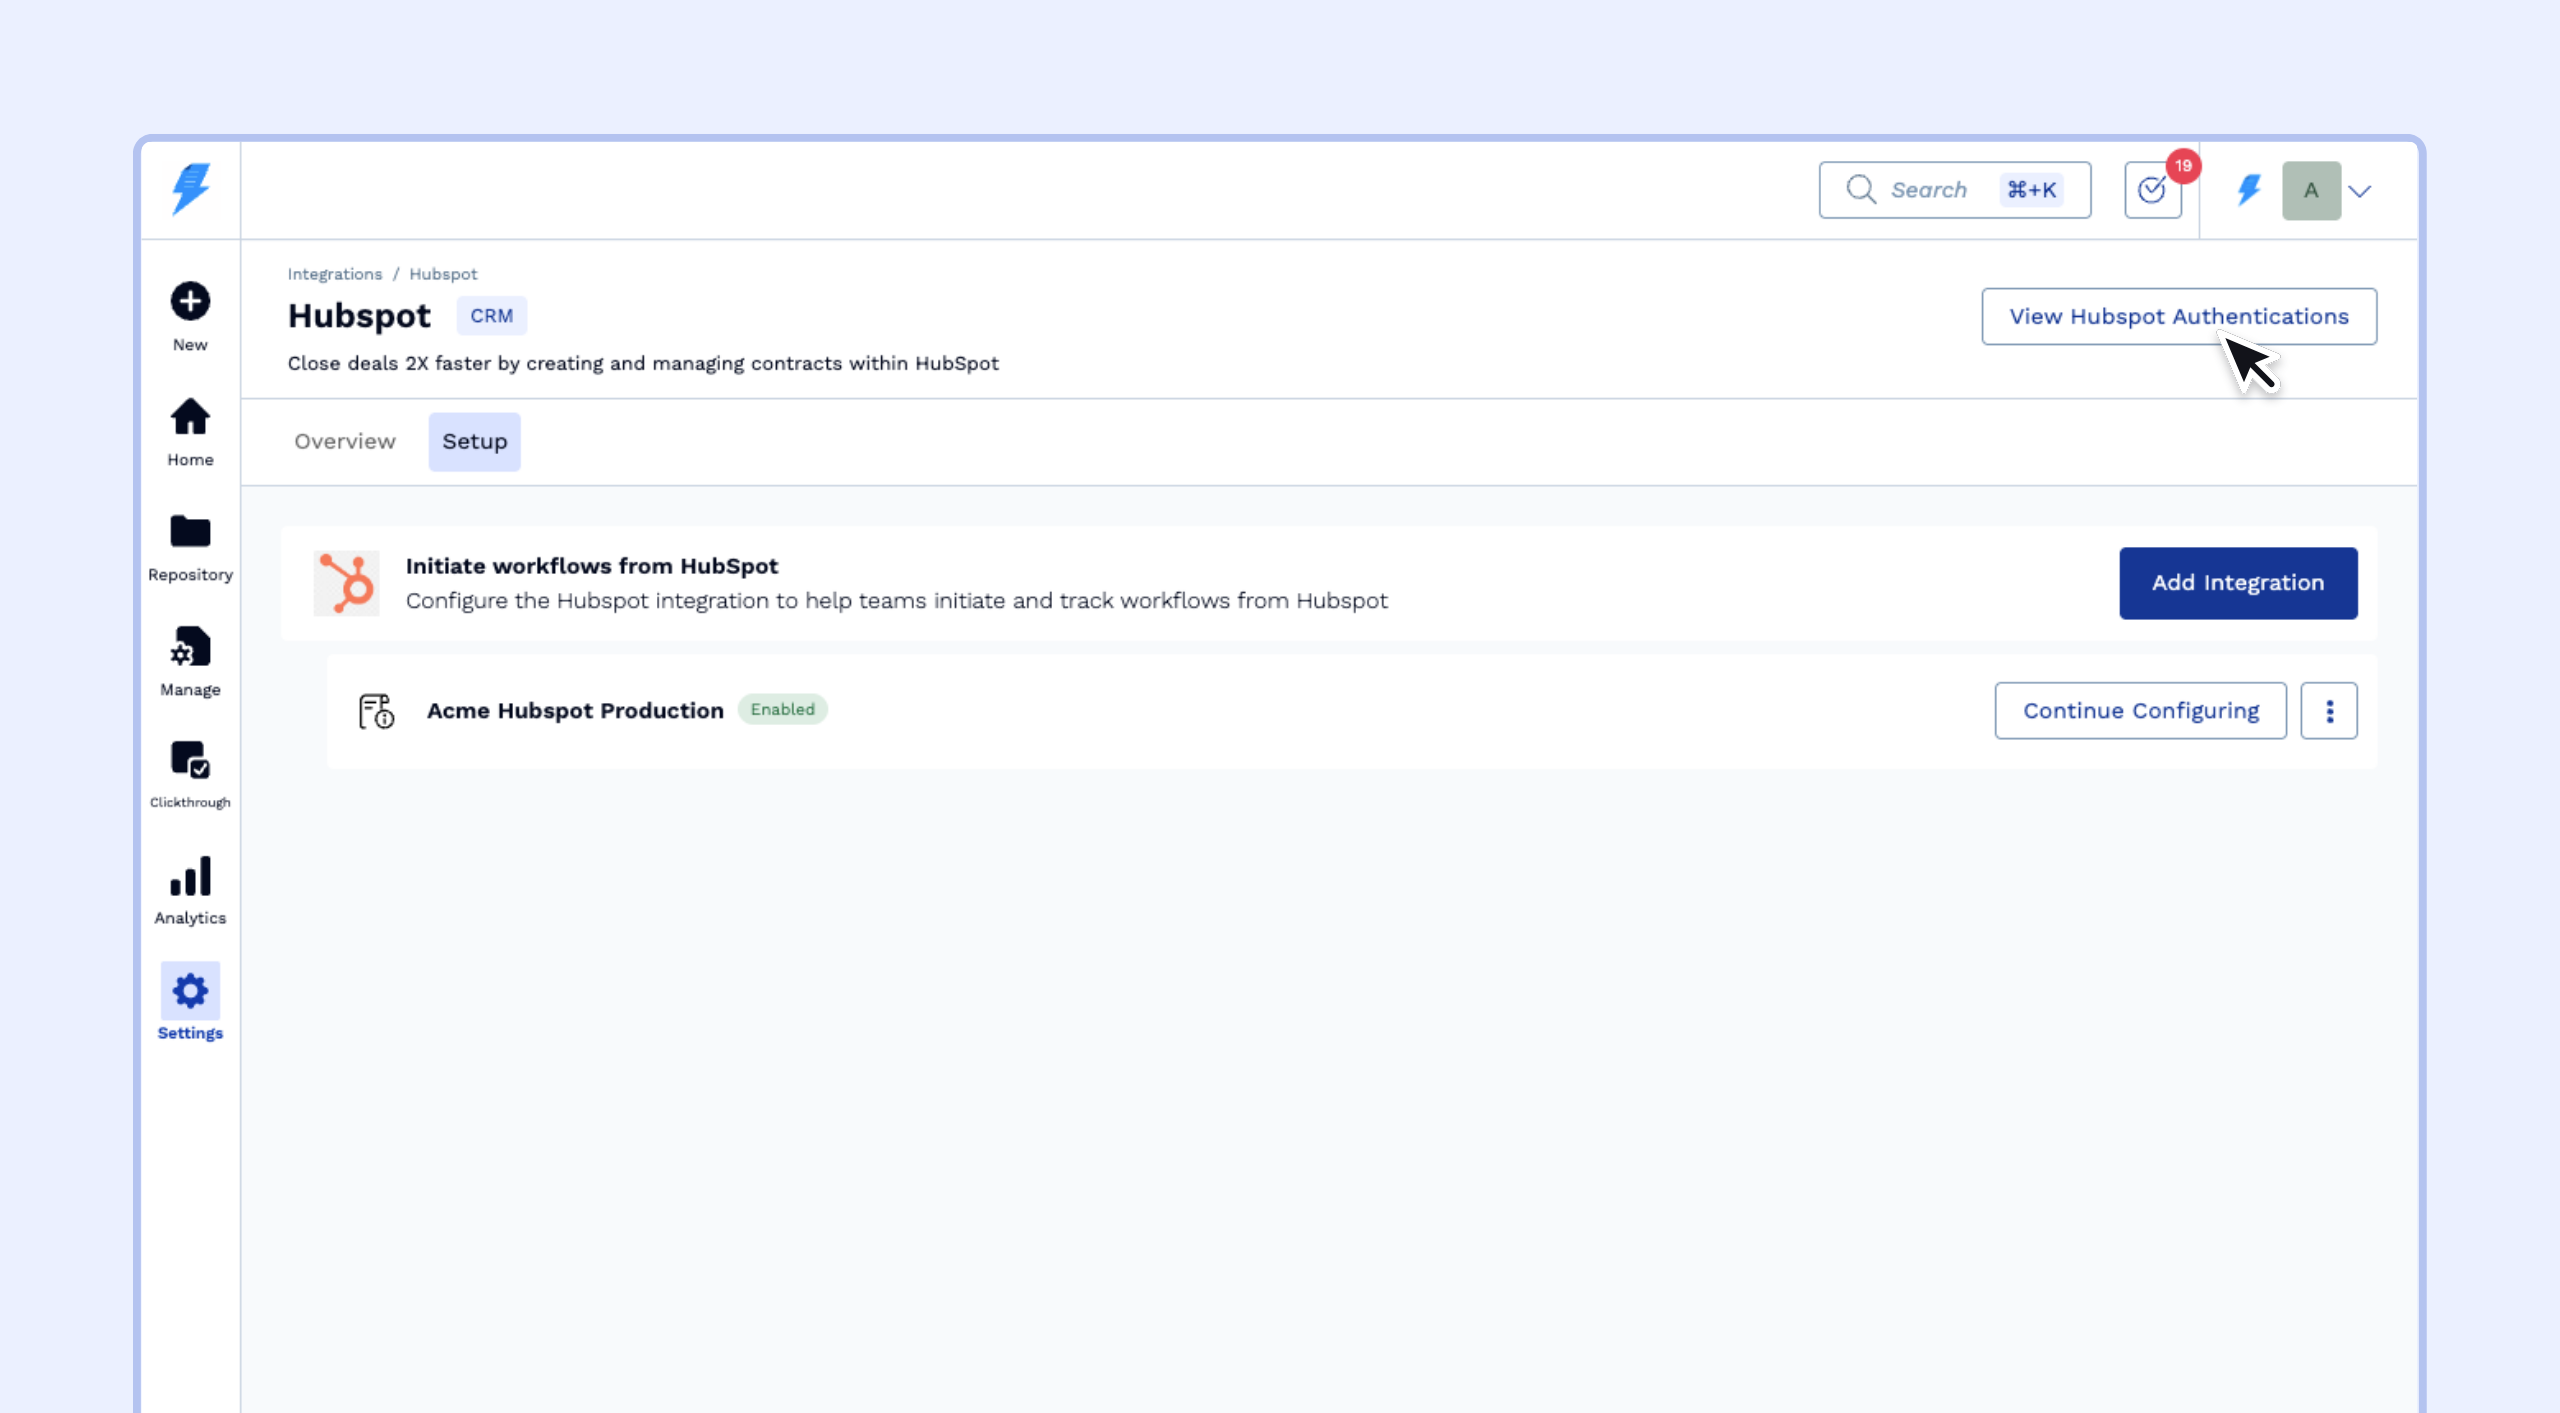Click the Add Integration button

tap(2238, 583)
